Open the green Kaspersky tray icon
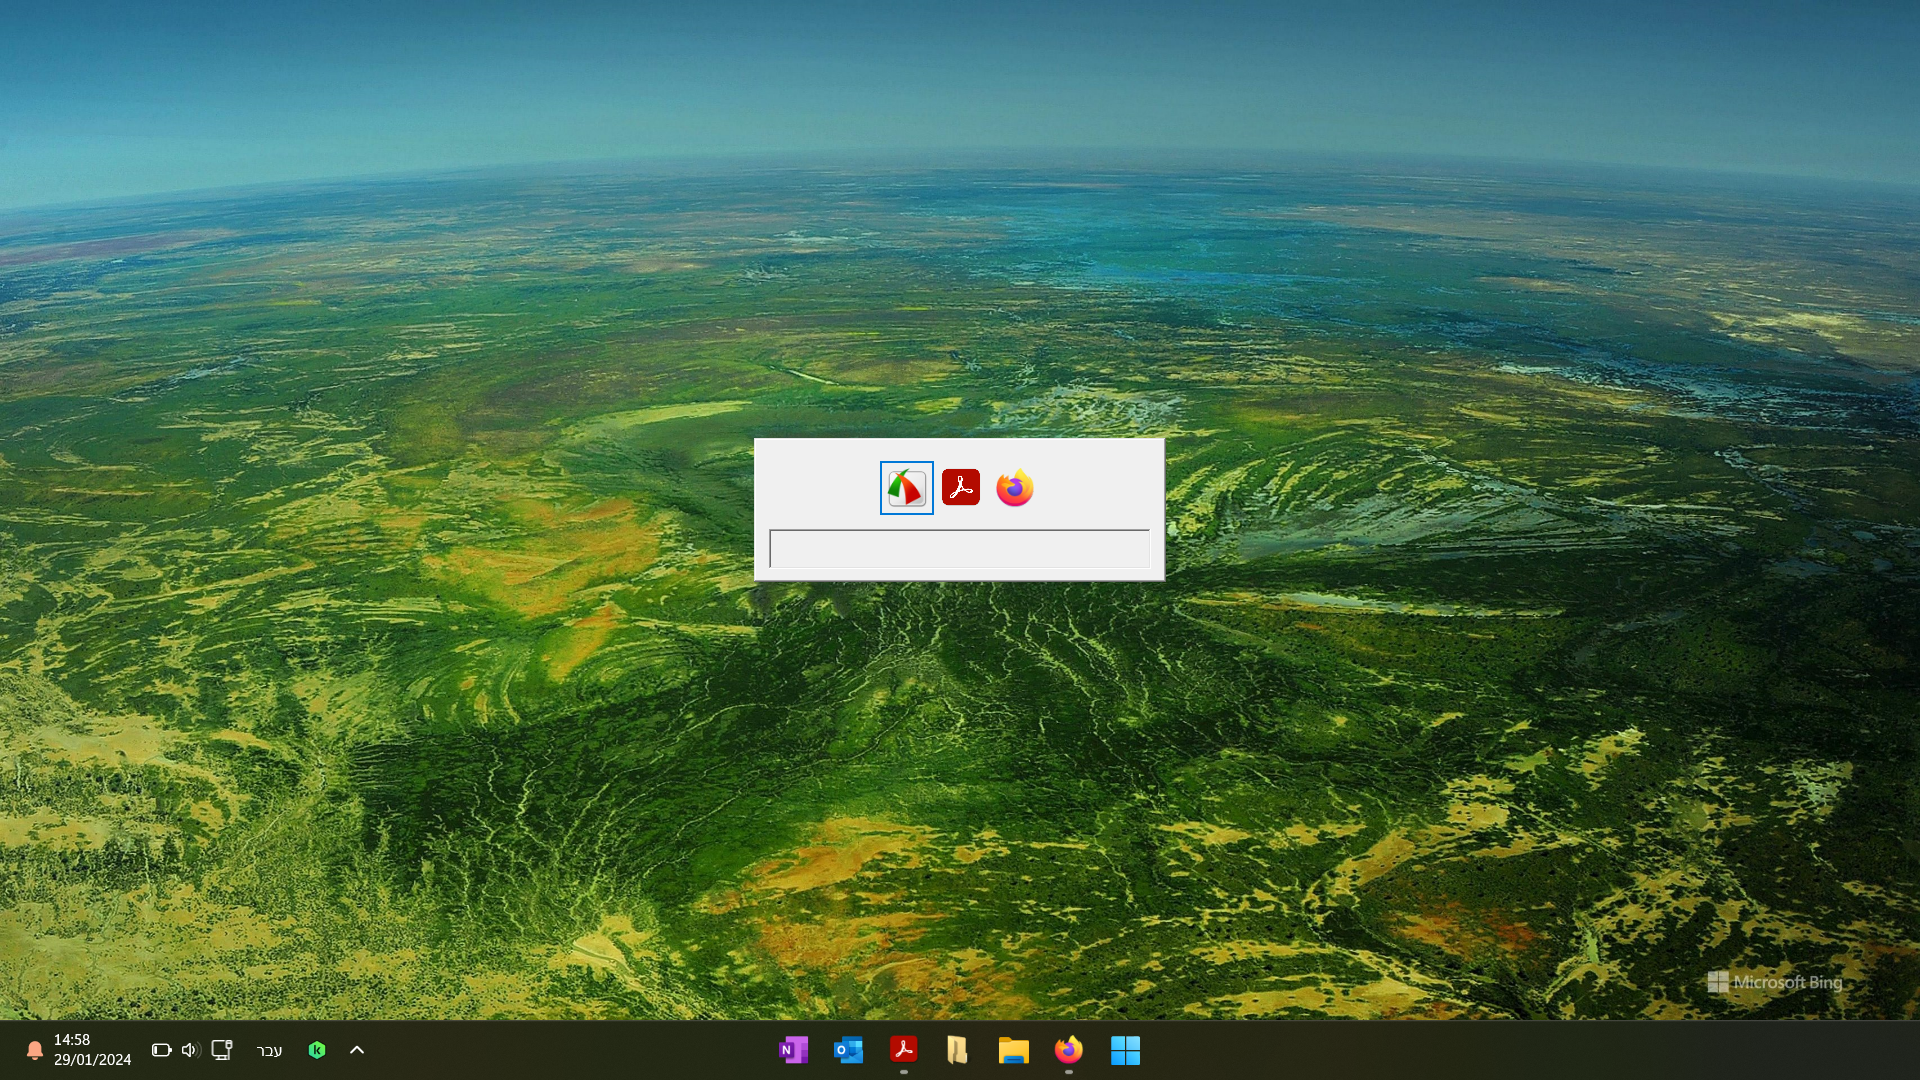The width and height of the screenshot is (1920, 1080). click(x=317, y=1050)
